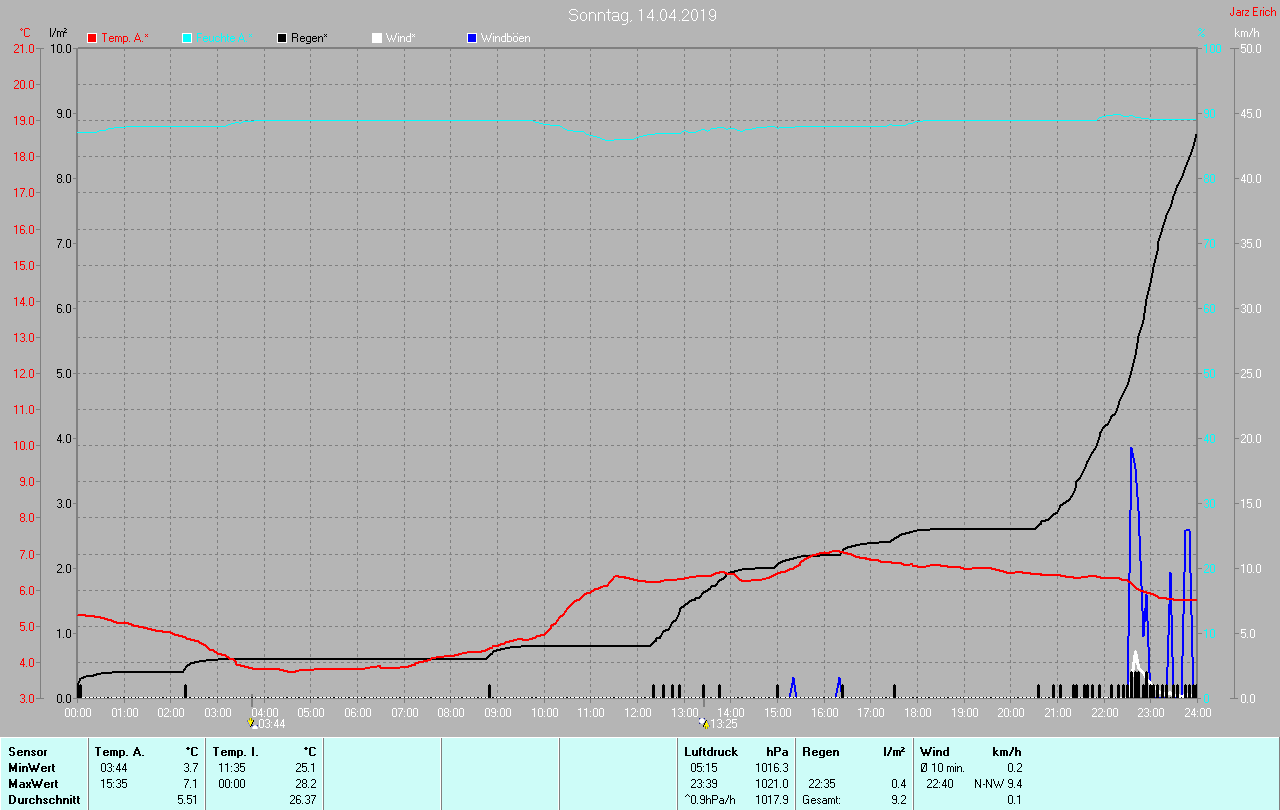Click the '28.2' indoor maximum temperature value

pos(306,784)
